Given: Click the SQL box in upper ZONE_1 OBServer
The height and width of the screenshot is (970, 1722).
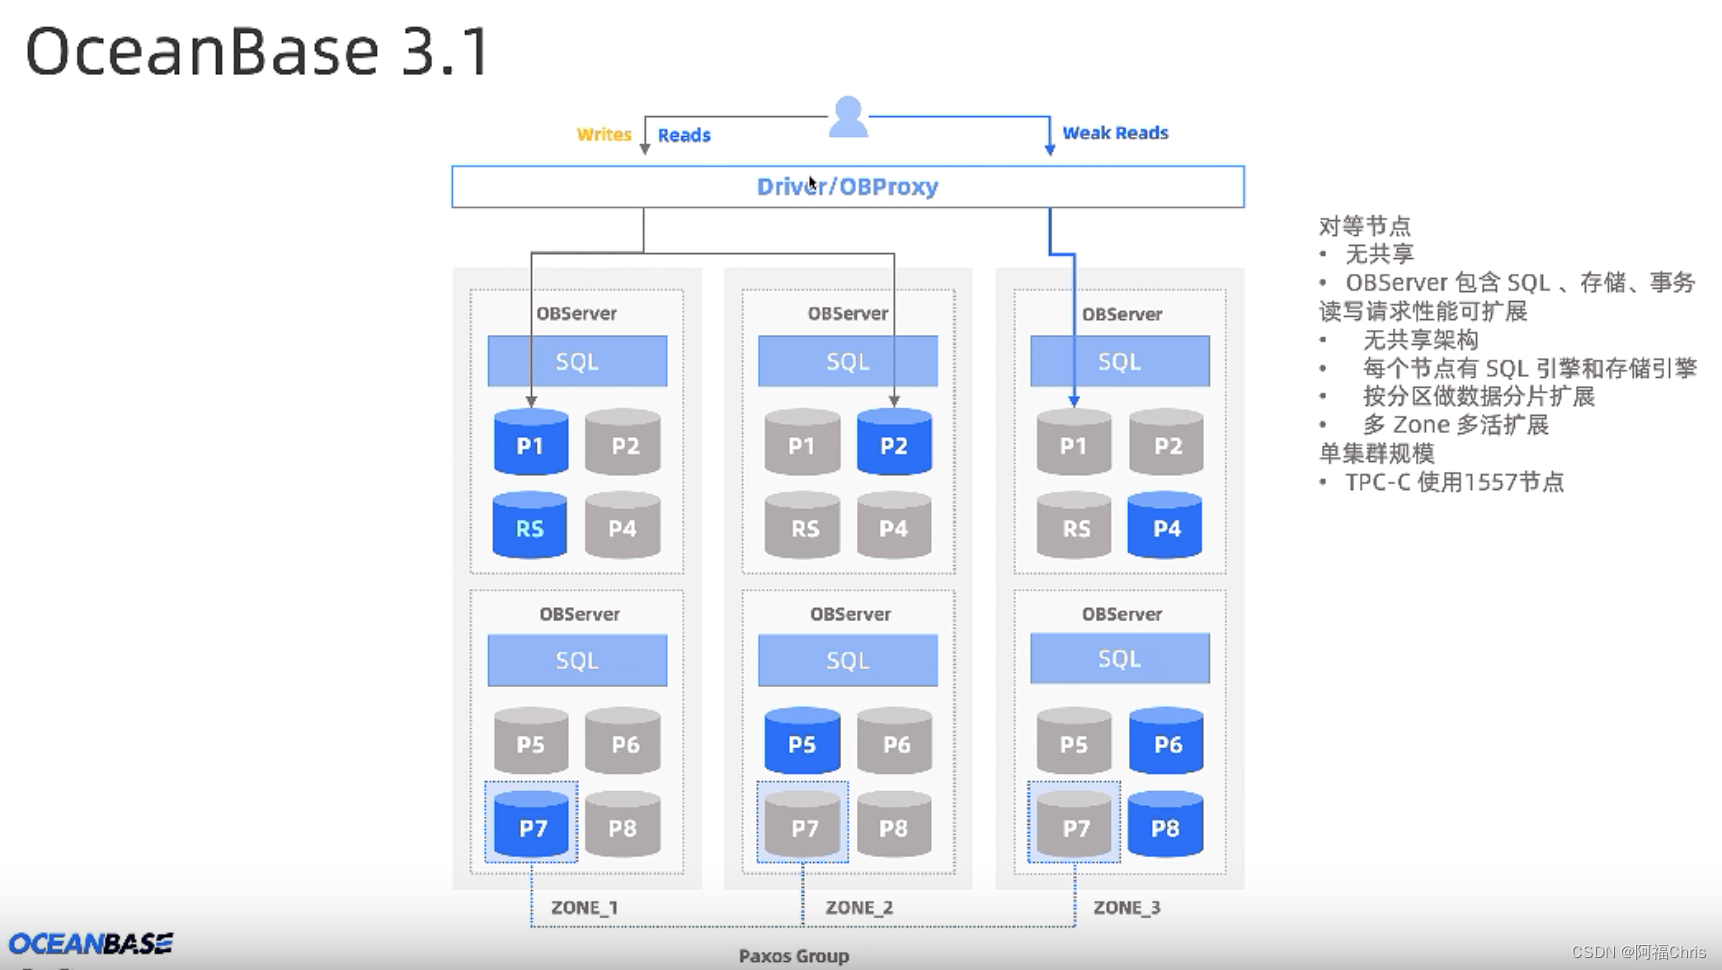Looking at the screenshot, I should pyautogui.click(x=577, y=361).
